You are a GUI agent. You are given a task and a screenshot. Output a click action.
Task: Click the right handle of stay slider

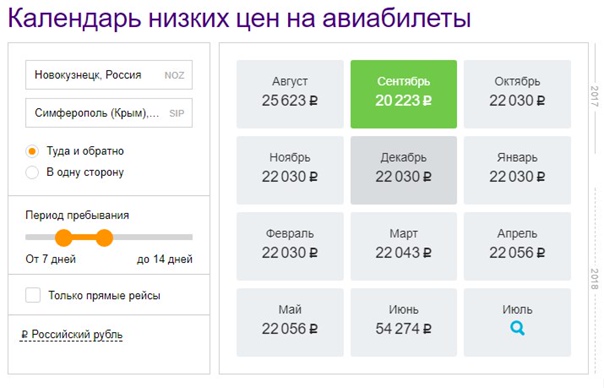tap(104, 238)
